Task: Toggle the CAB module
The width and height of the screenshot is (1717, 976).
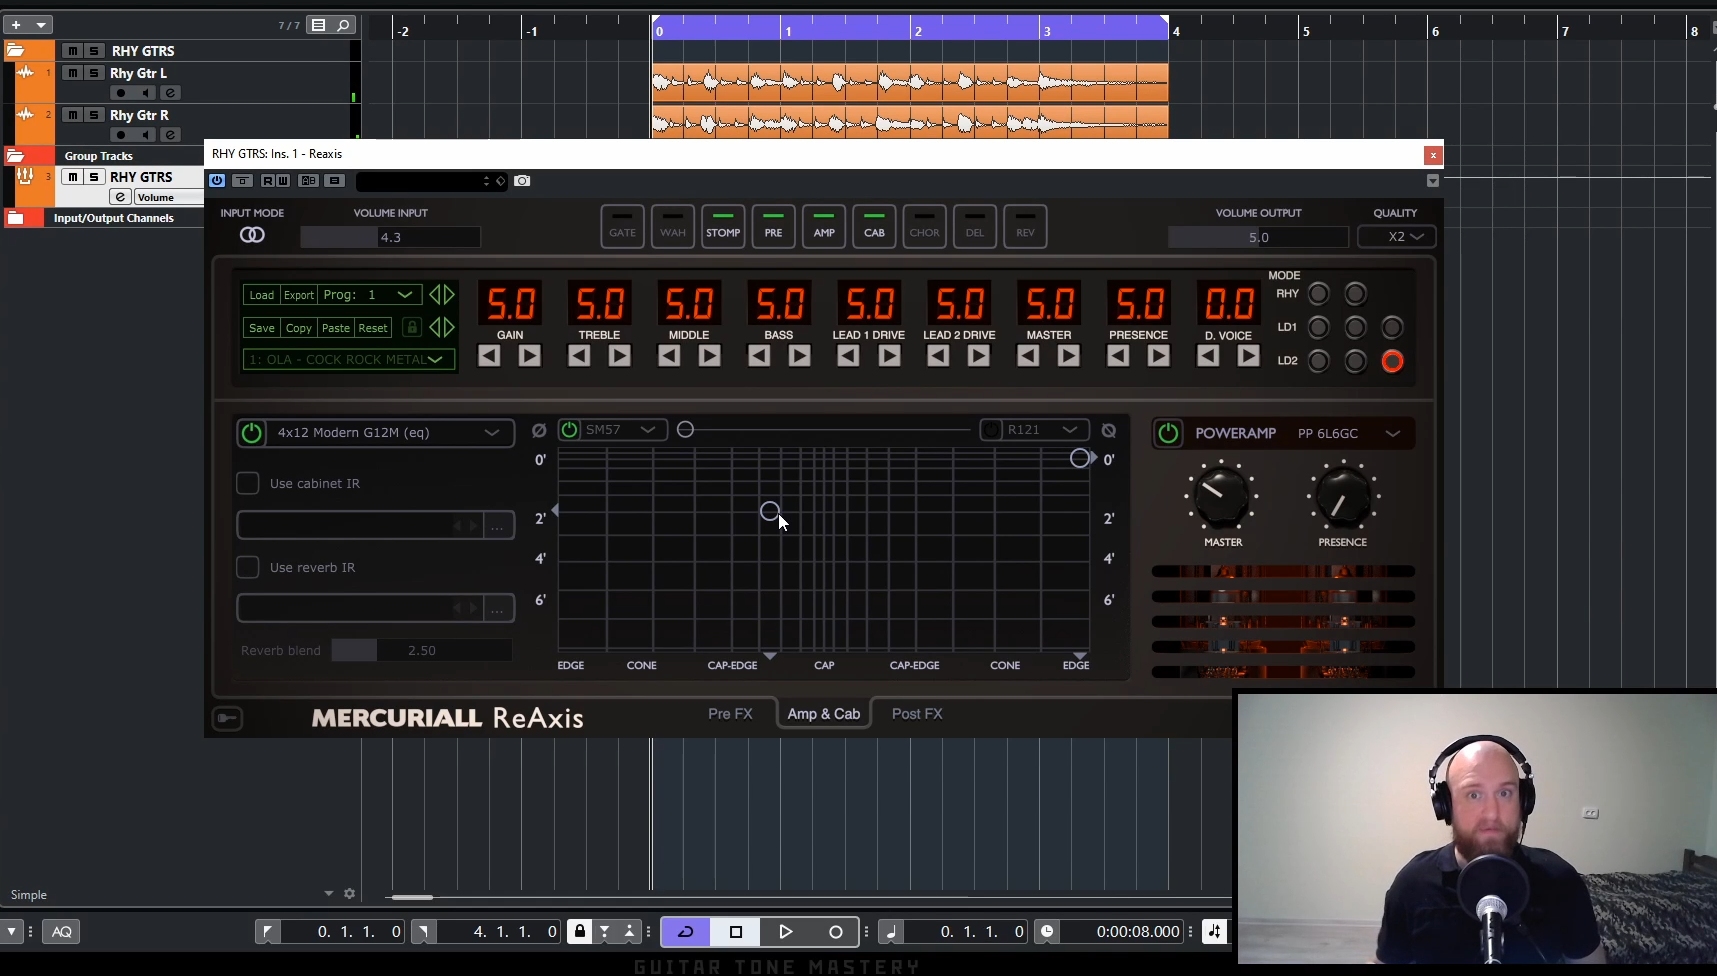Action: (874, 226)
